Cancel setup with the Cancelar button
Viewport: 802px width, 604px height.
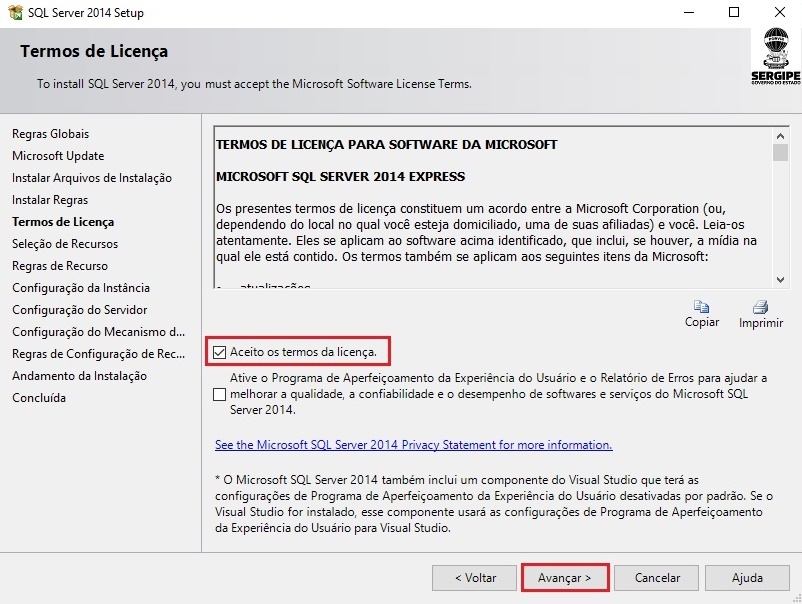(x=657, y=578)
